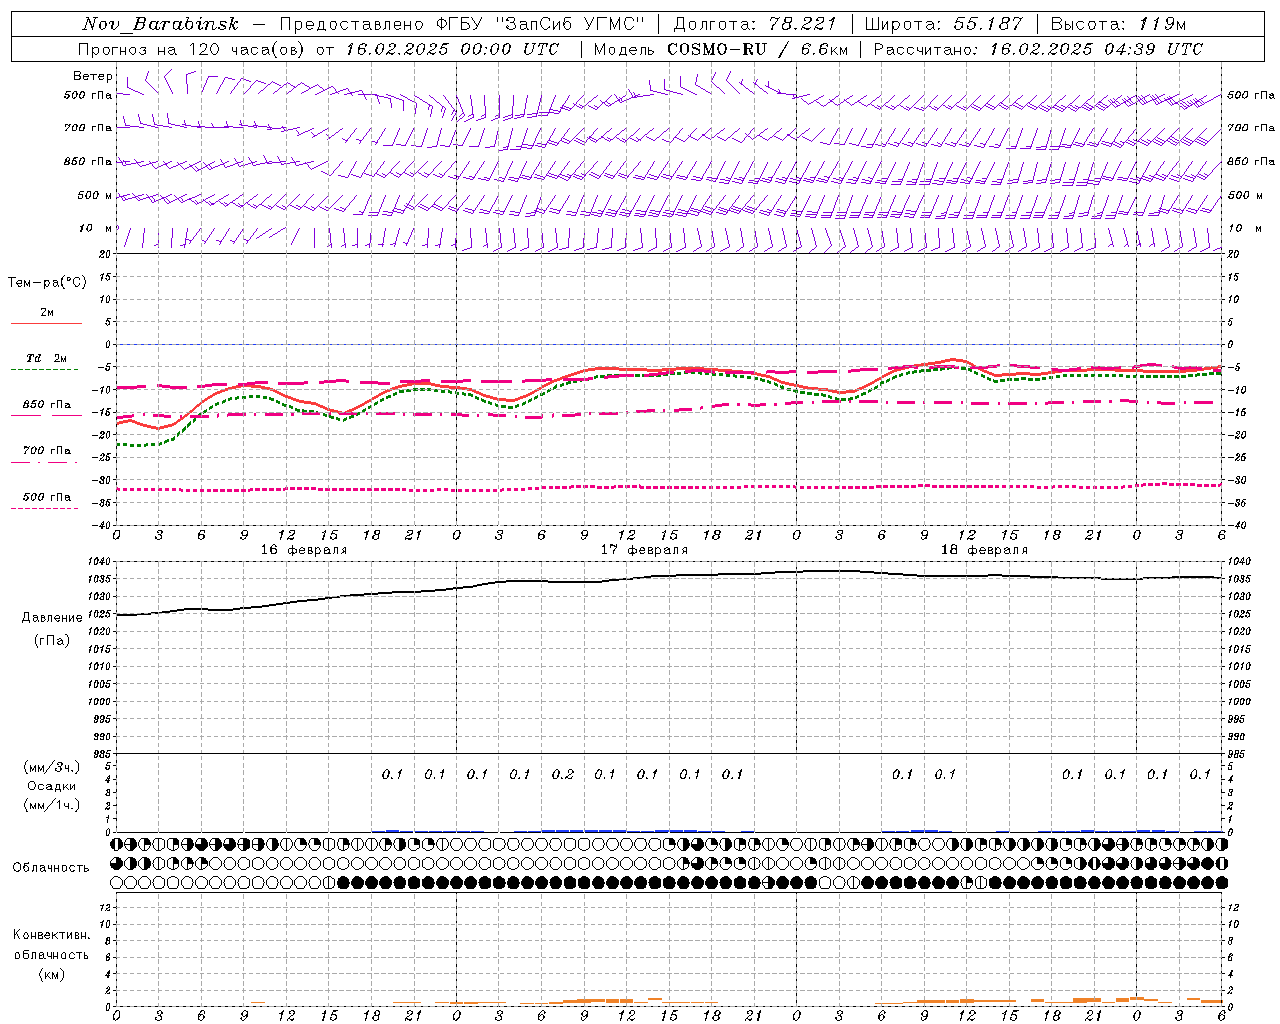Click the Ветер wind panel label
Screen dimensions: 1280x1024
click(93, 76)
